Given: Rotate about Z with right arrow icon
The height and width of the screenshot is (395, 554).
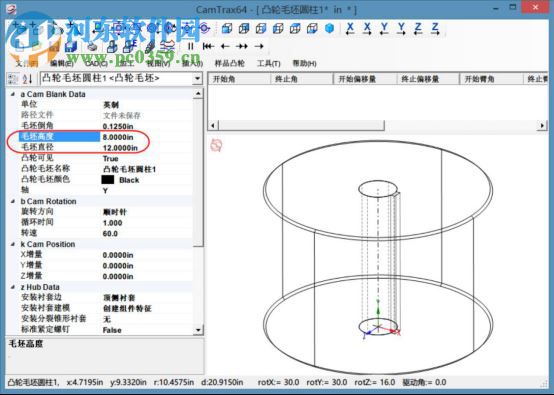Looking at the screenshot, I should click(x=435, y=29).
